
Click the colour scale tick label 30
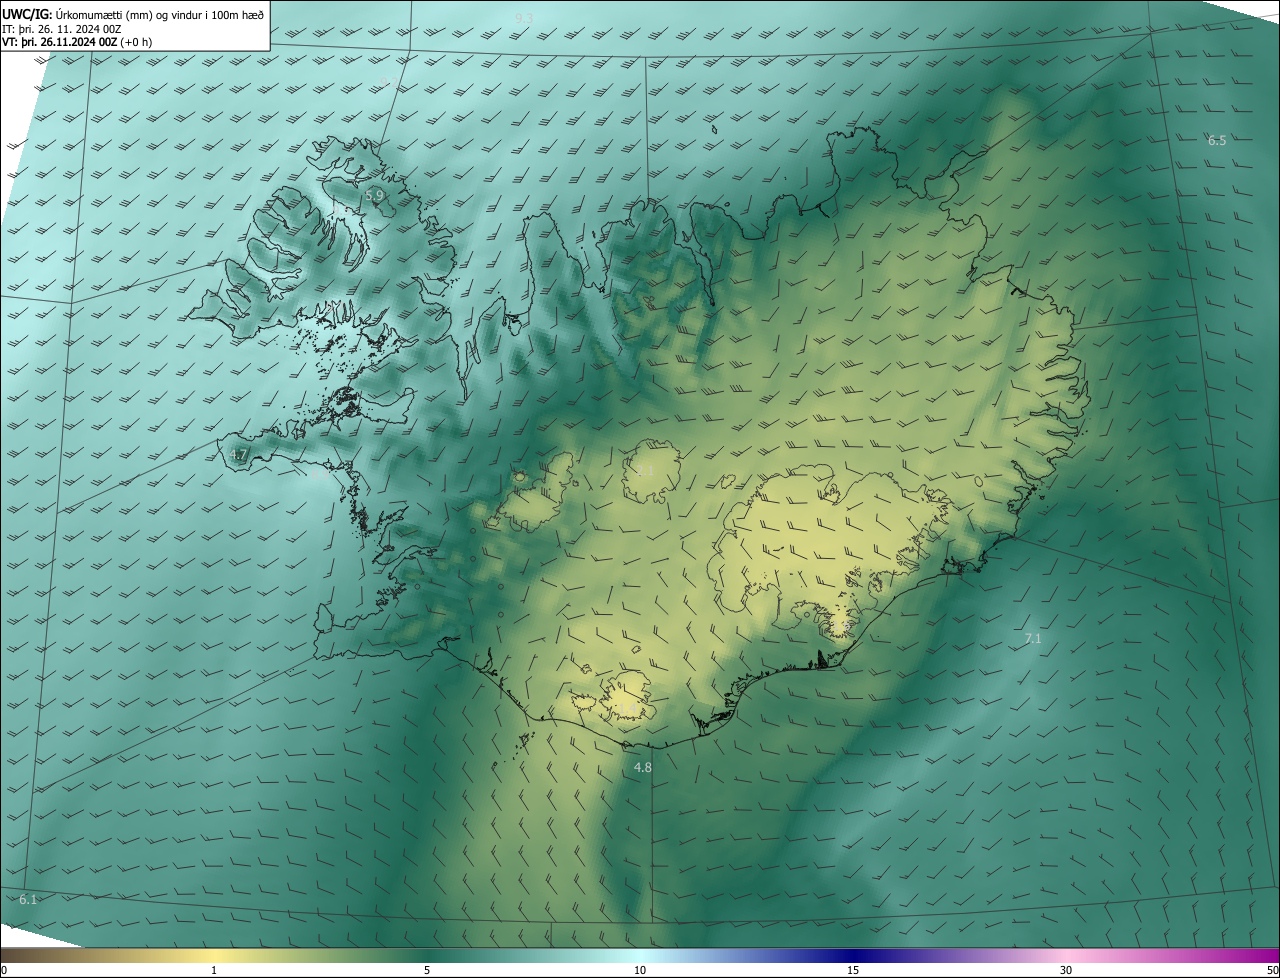click(1066, 970)
